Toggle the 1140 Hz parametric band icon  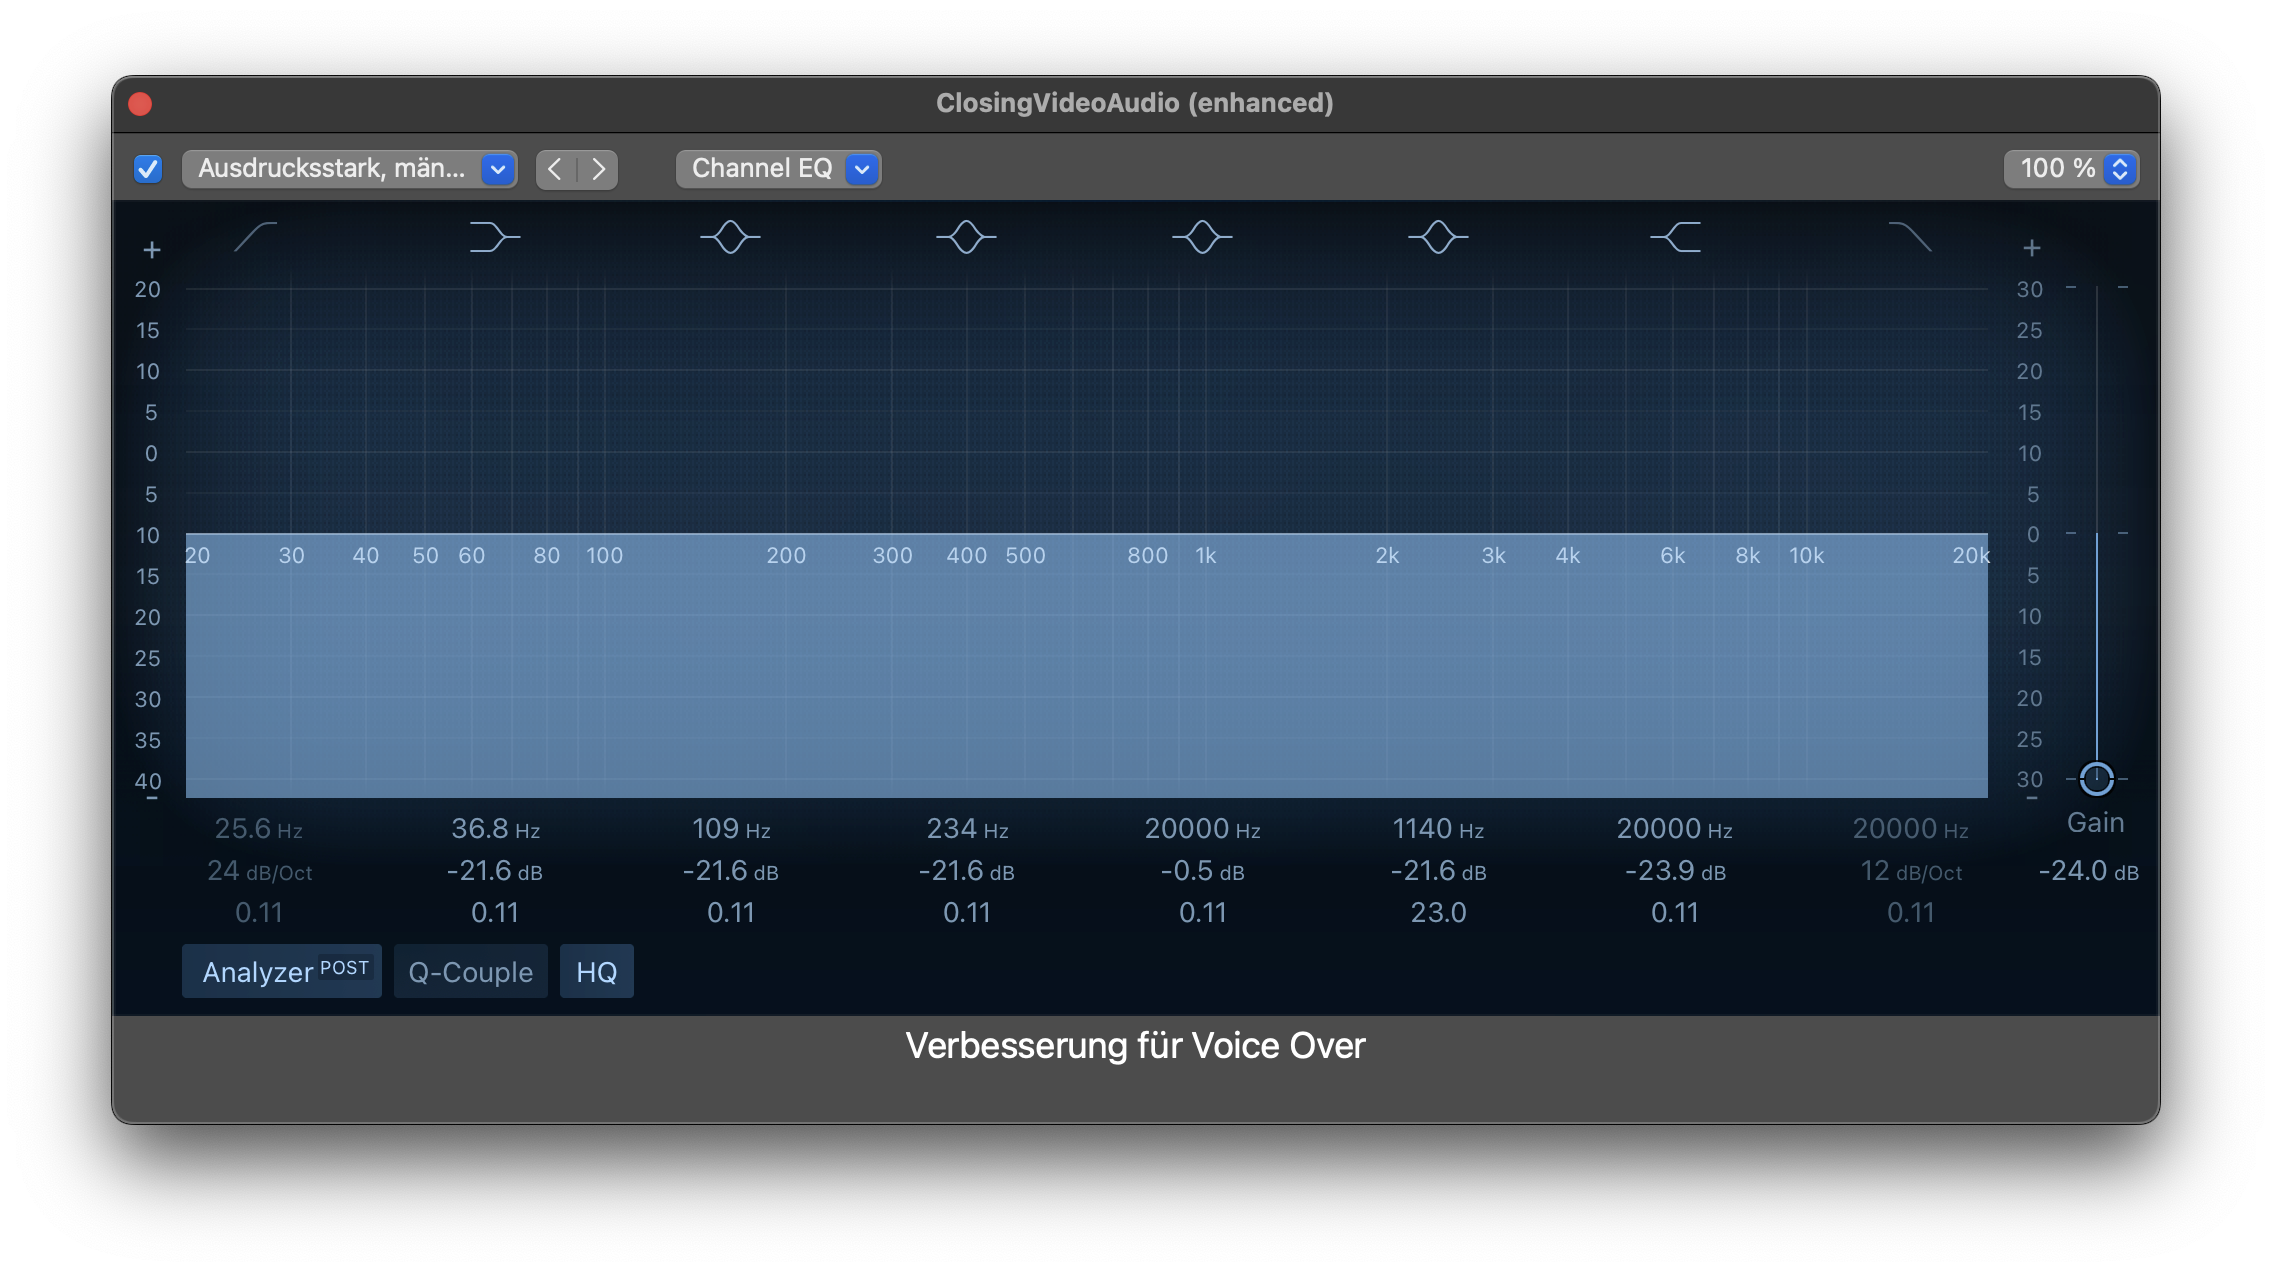coord(1438,237)
